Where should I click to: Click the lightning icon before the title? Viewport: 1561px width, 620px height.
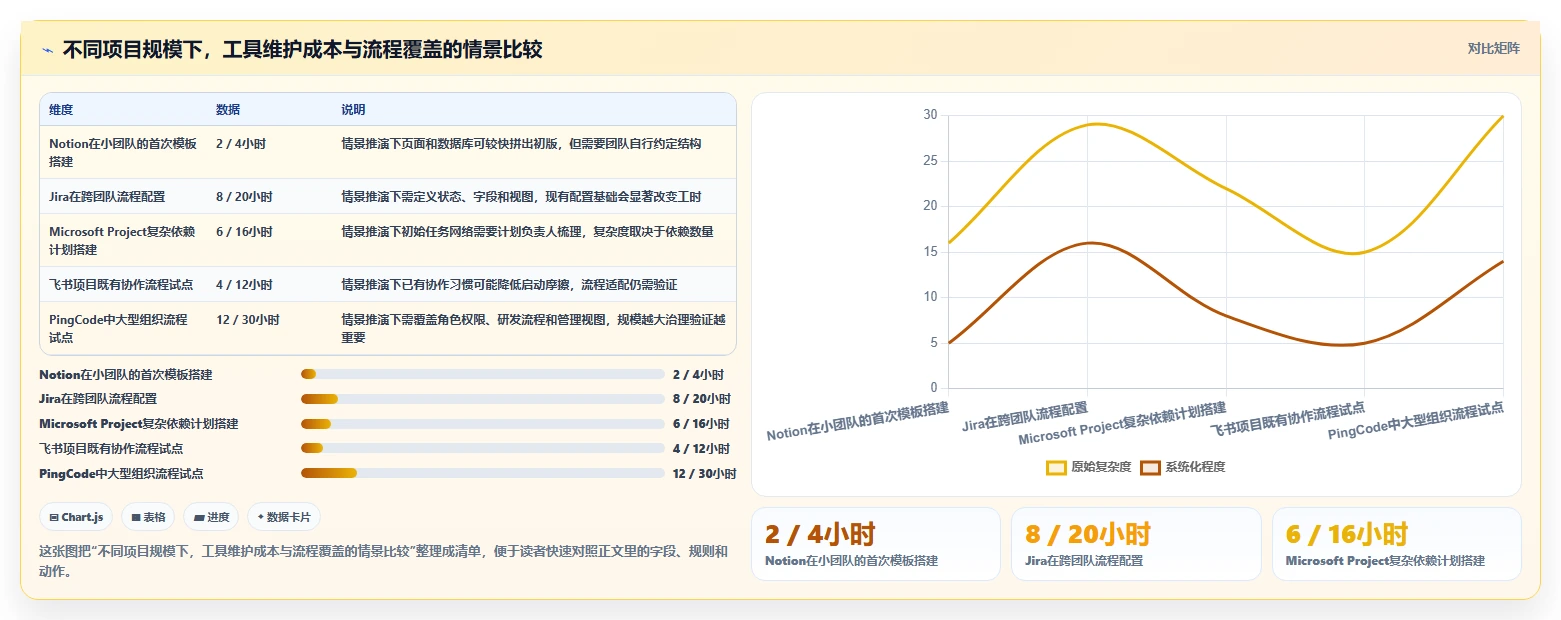pyautogui.click(x=48, y=50)
